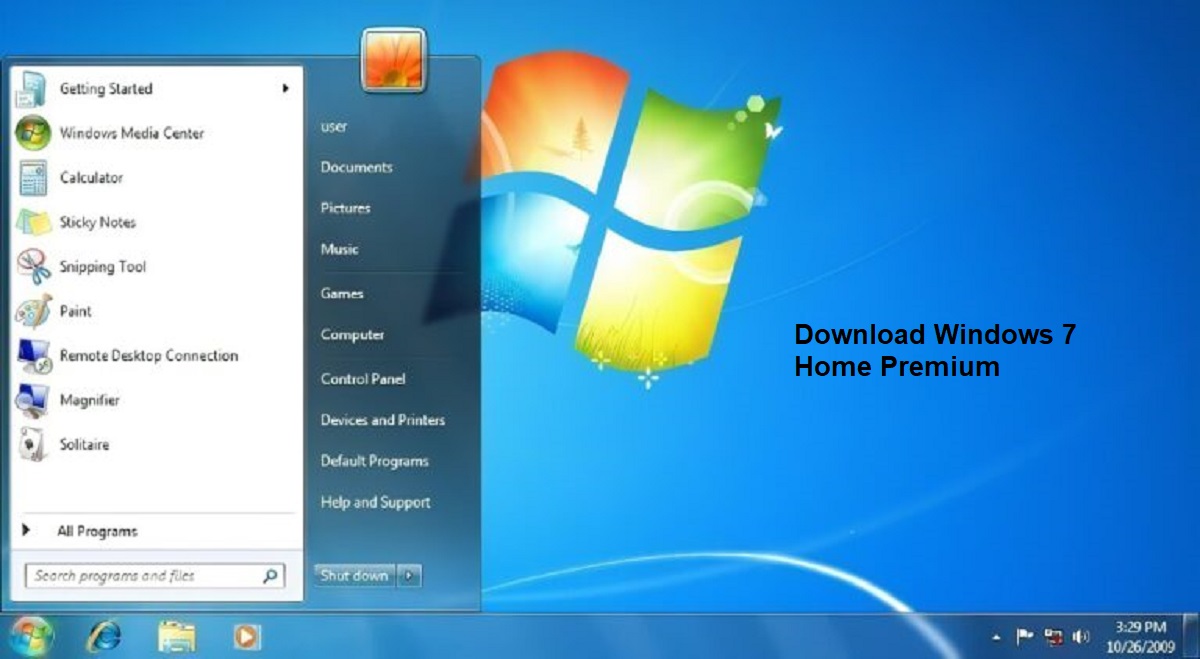Viewport: 1200px width, 659px height.
Task: Play Solitaire
Action: coord(84,444)
